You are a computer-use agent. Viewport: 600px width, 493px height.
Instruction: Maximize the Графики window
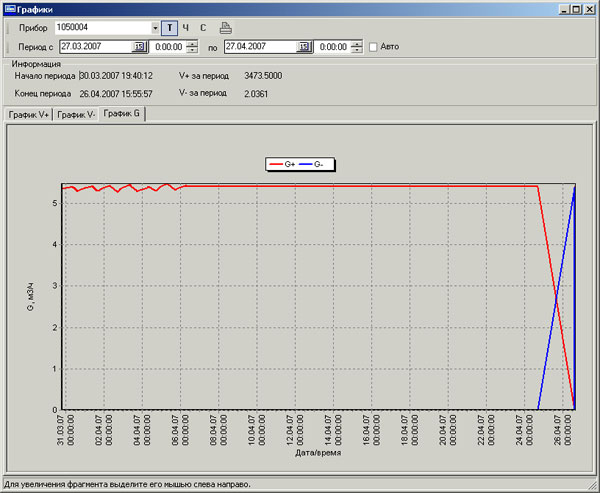(574, 8)
